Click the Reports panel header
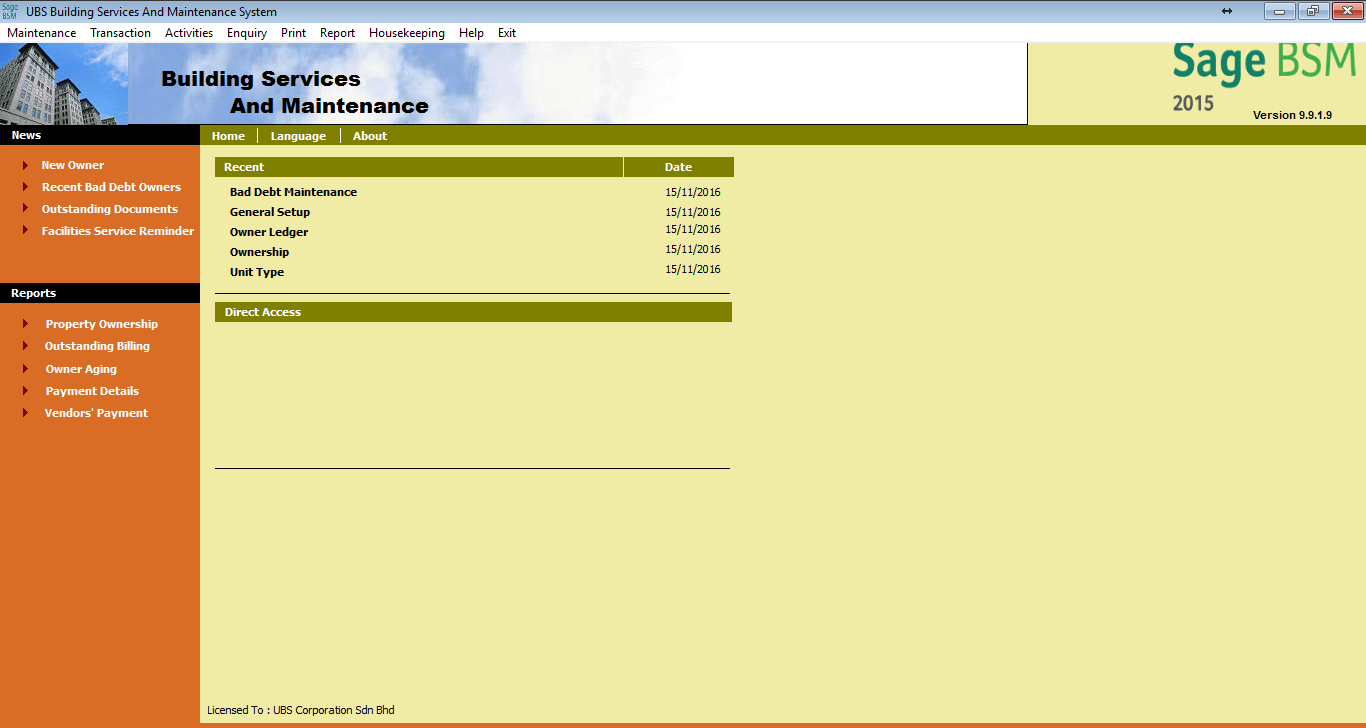 (100, 293)
